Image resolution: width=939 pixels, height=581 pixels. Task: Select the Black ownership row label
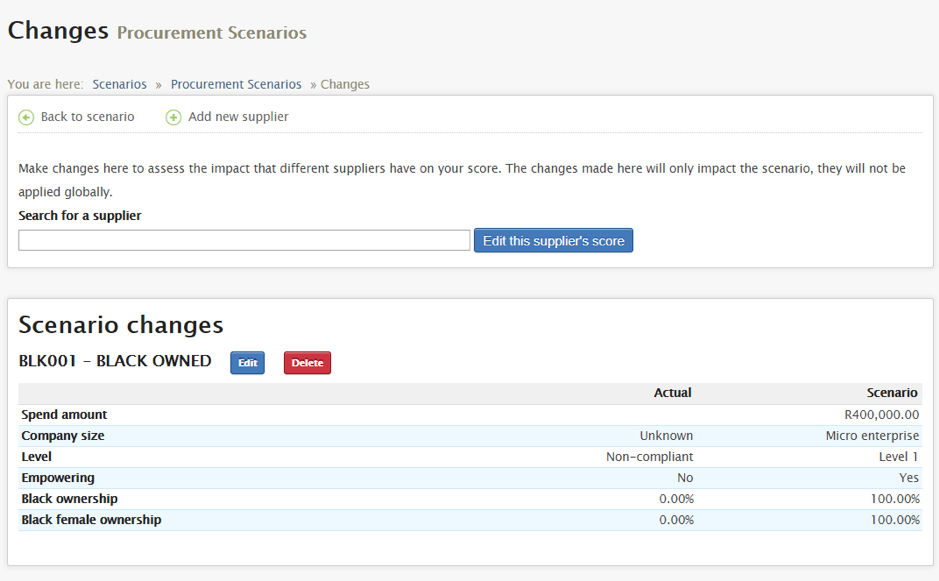click(x=69, y=499)
